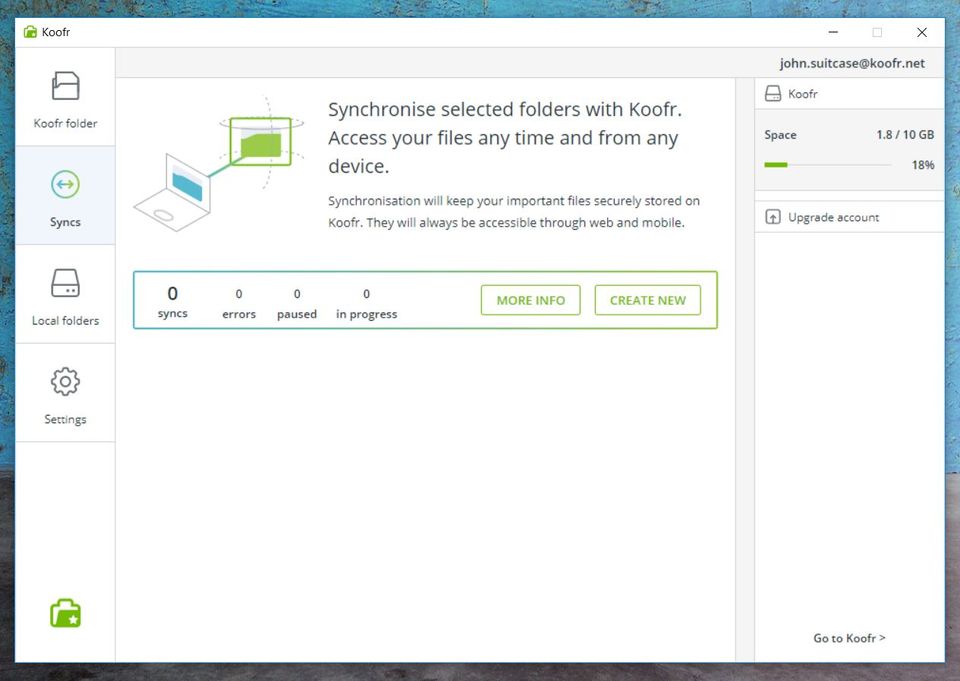This screenshot has width=960, height=681.
Task: Click the laptop sync illustration
Action: click(x=219, y=164)
